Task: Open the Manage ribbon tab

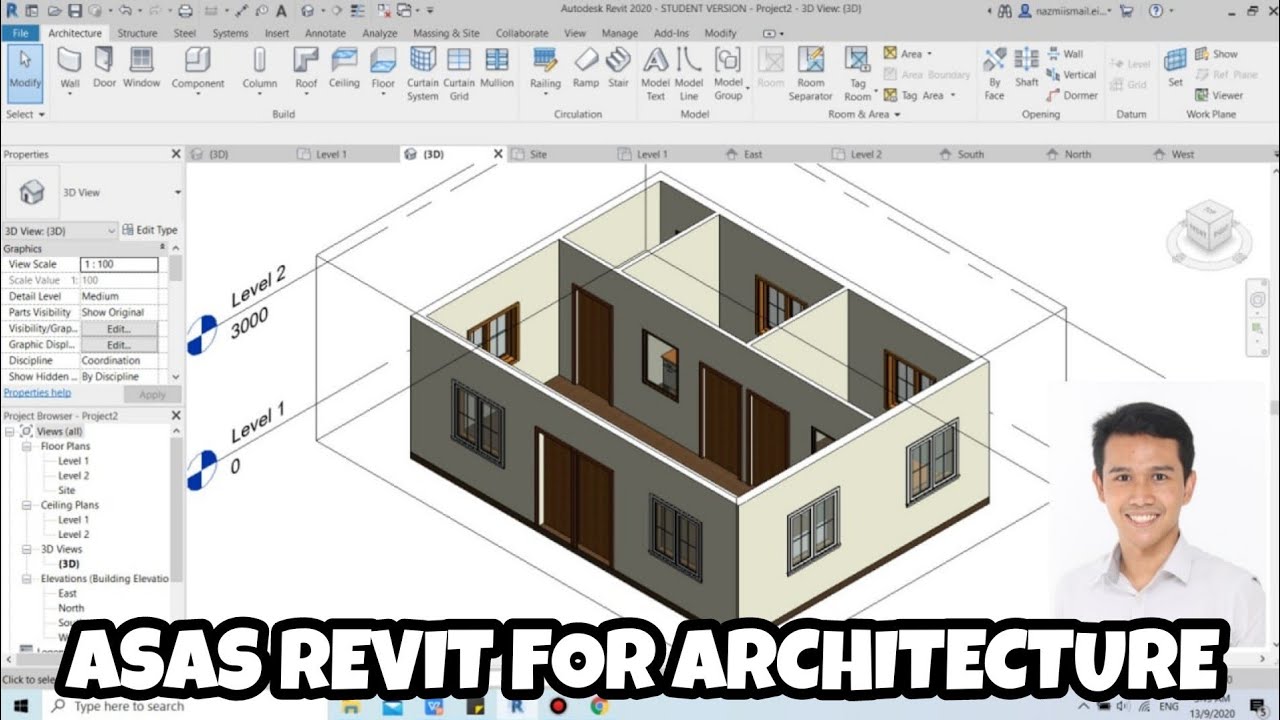Action: click(620, 33)
